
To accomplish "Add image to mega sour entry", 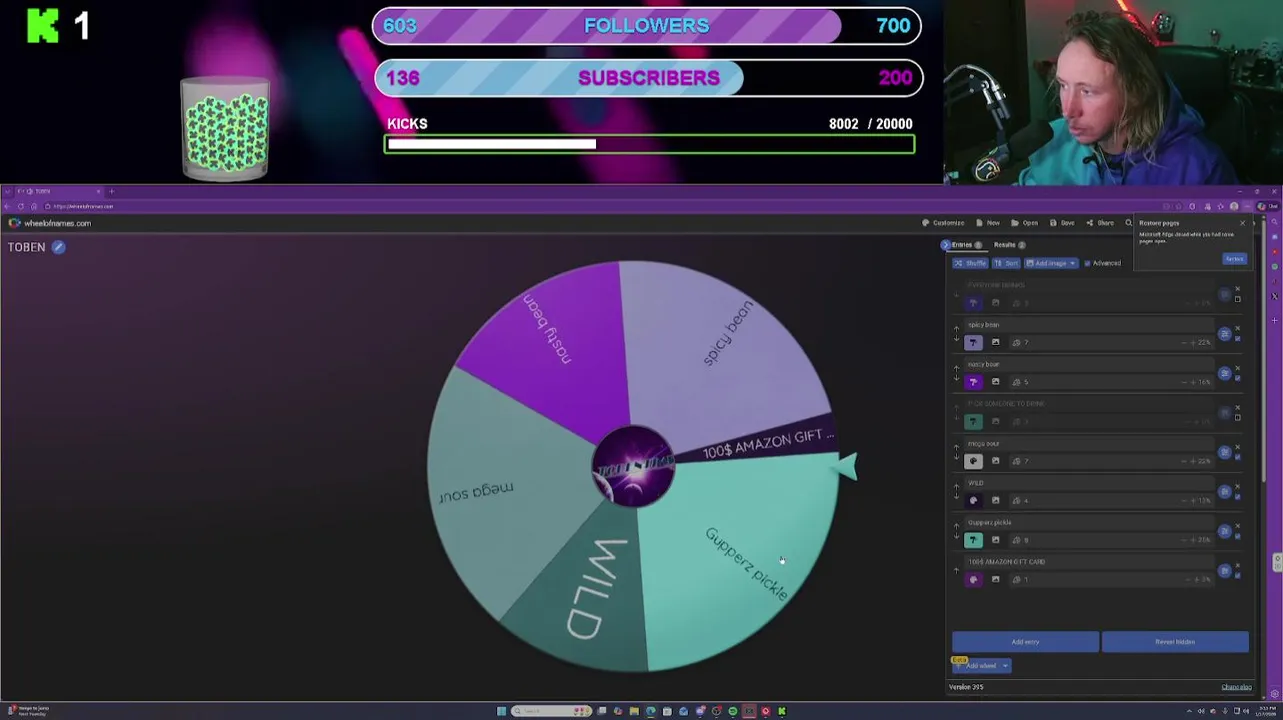I will pyautogui.click(x=995, y=461).
